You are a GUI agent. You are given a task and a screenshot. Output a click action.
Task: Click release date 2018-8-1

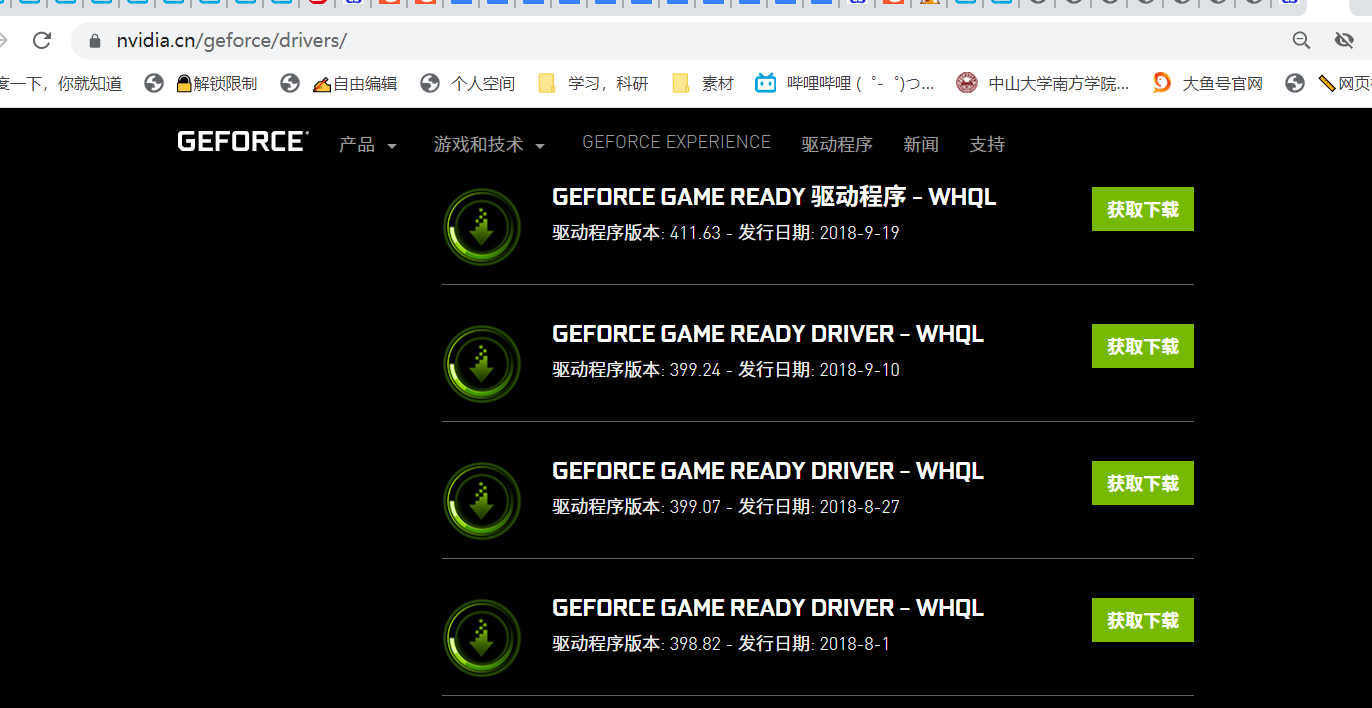[854, 644]
